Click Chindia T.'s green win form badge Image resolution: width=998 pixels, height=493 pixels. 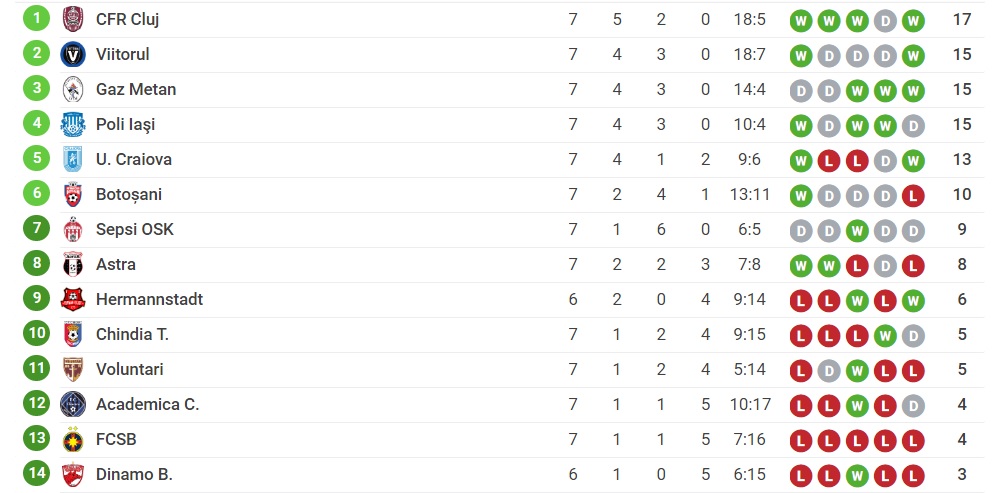(x=885, y=335)
